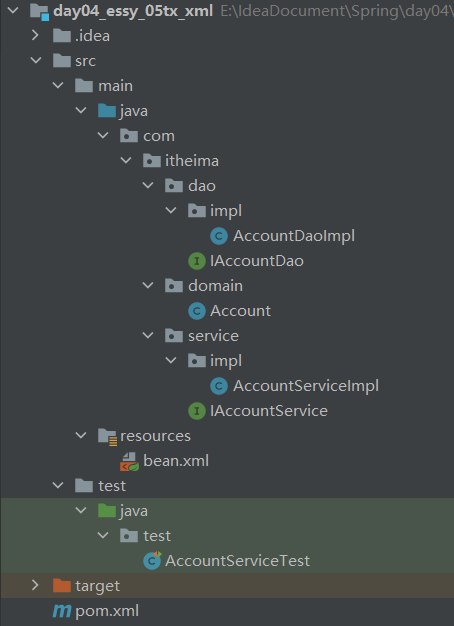Collapse the itheima package
Screen dimensions: 454x626
click(x=126, y=161)
